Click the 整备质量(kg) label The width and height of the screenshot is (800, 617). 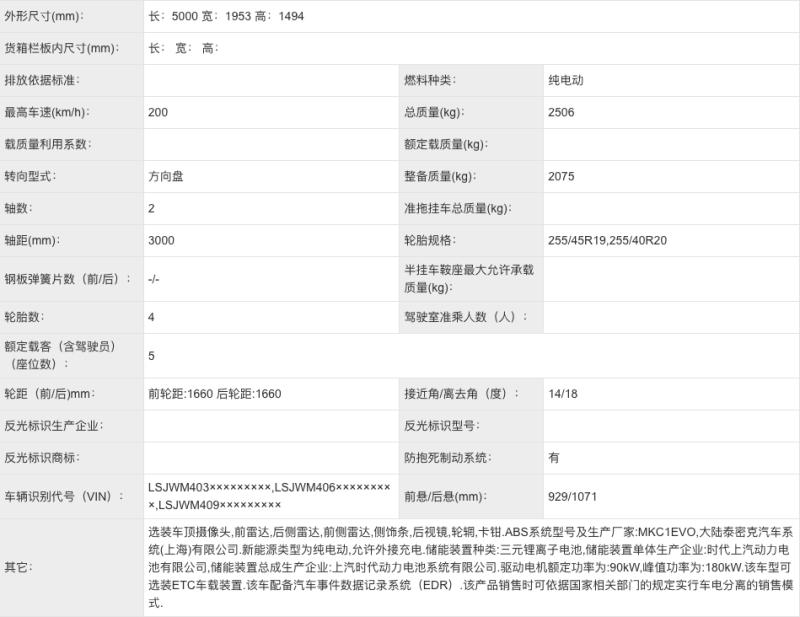tap(440, 177)
